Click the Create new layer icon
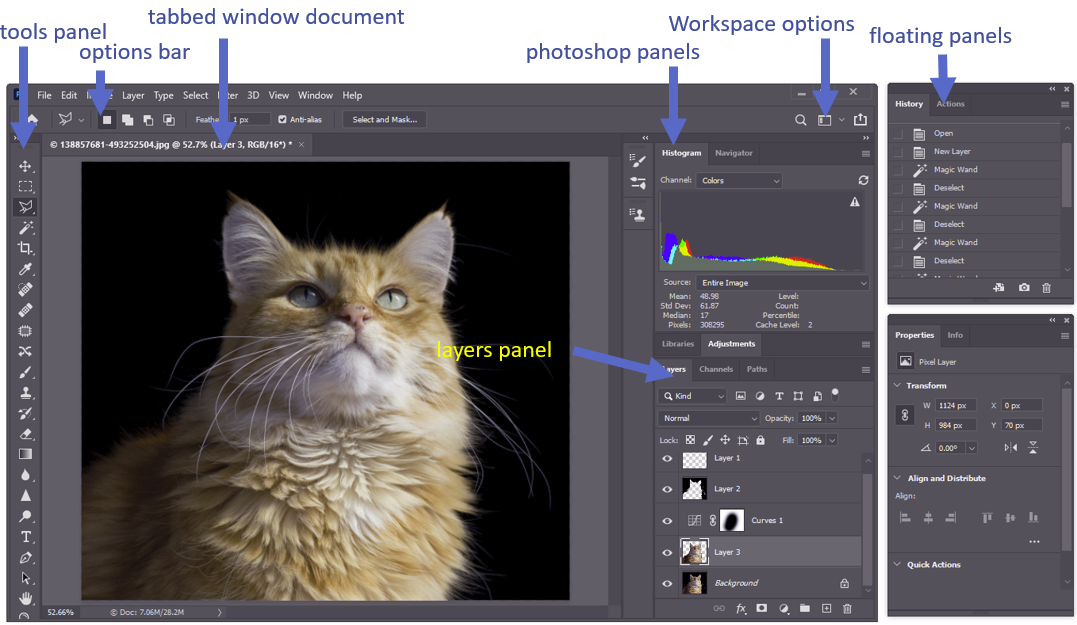 click(x=827, y=607)
